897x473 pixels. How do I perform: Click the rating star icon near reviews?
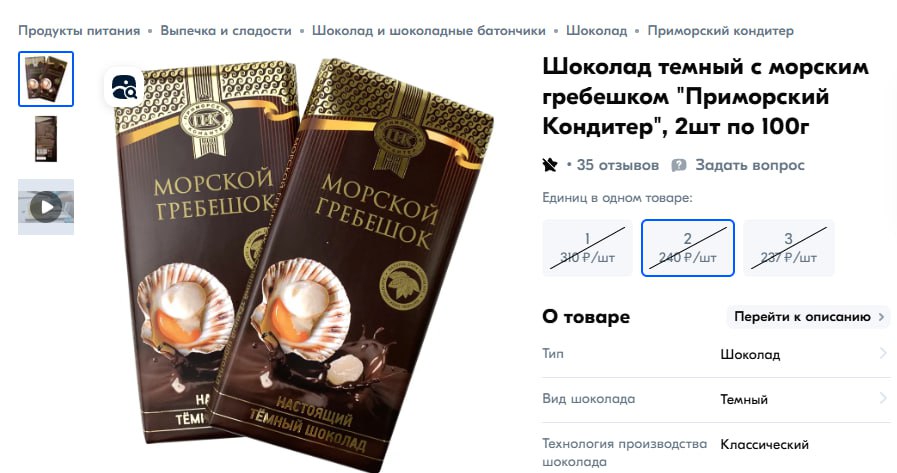pyautogui.click(x=550, y=165)
